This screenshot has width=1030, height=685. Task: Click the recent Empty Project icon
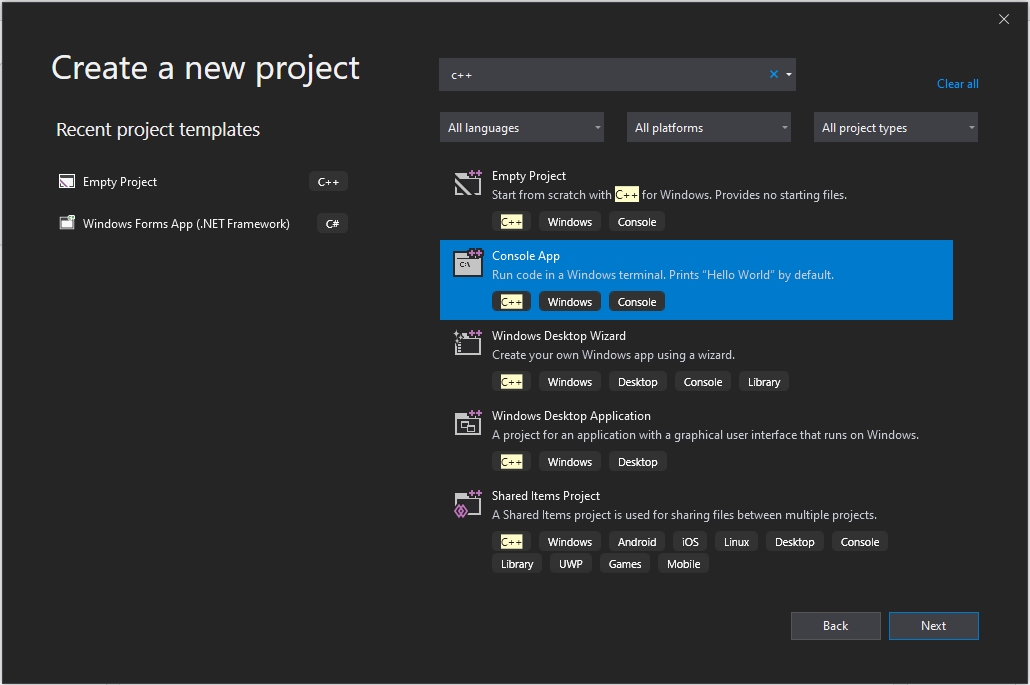67,182
